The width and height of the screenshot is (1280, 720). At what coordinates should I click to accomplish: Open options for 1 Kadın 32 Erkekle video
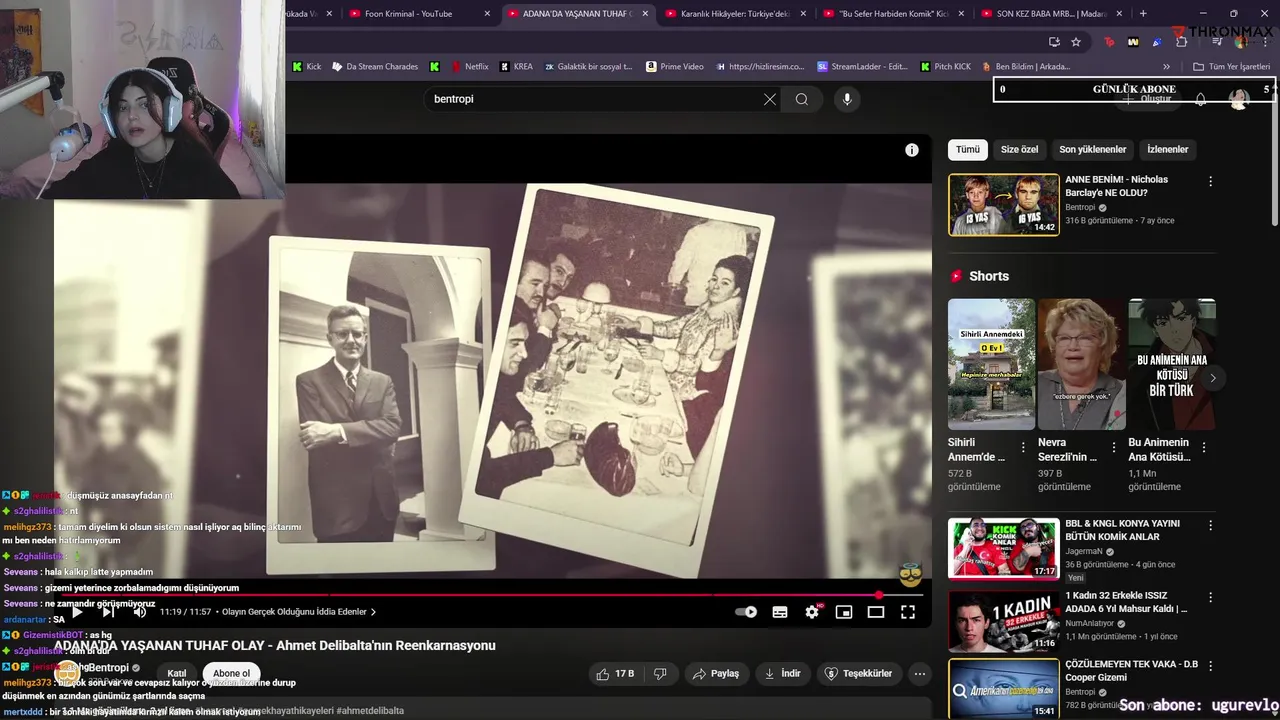point(1211,598)
